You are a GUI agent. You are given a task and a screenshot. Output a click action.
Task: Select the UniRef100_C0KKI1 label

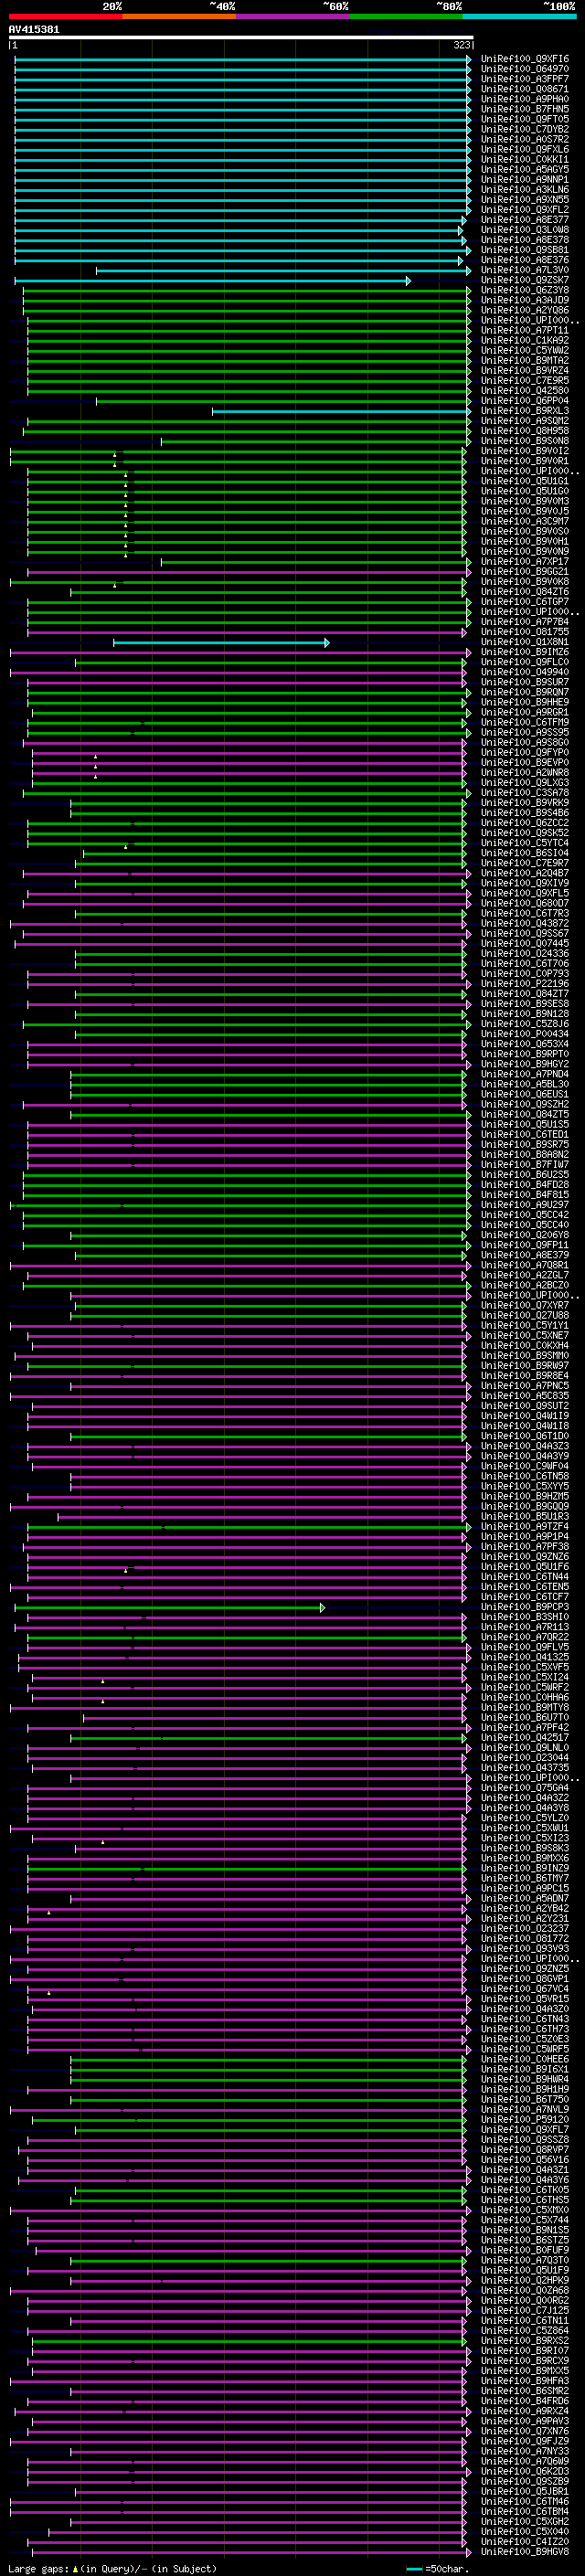point(525,159)
